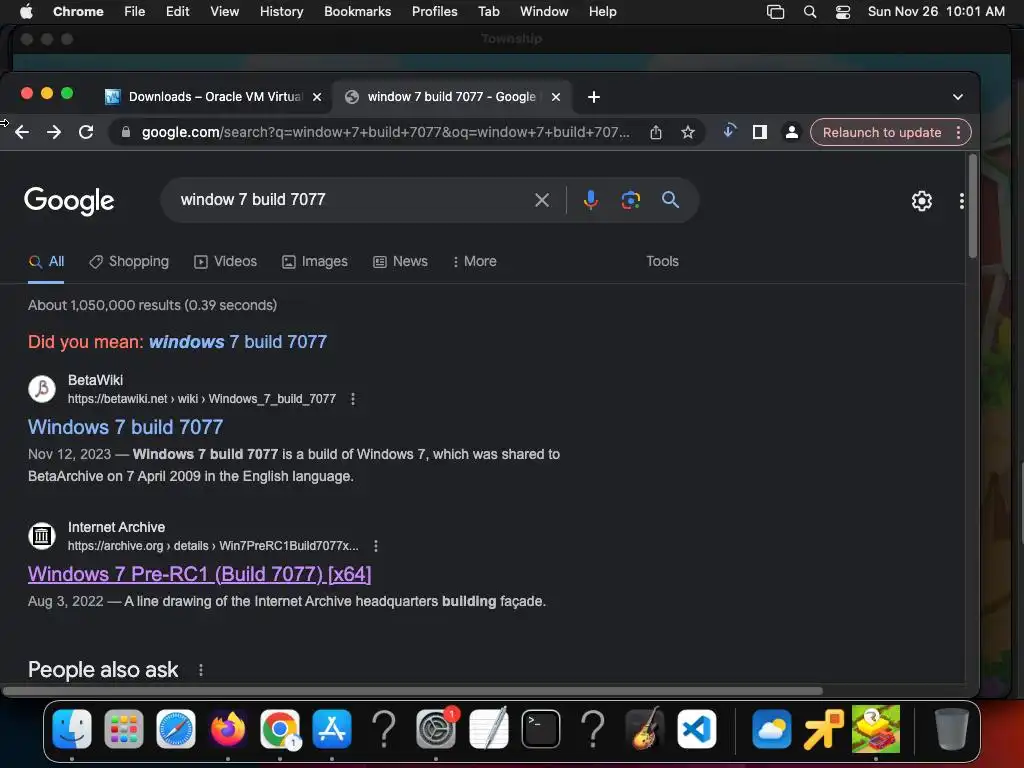
Task: Select the Images search tab
Action: point(315,261)
